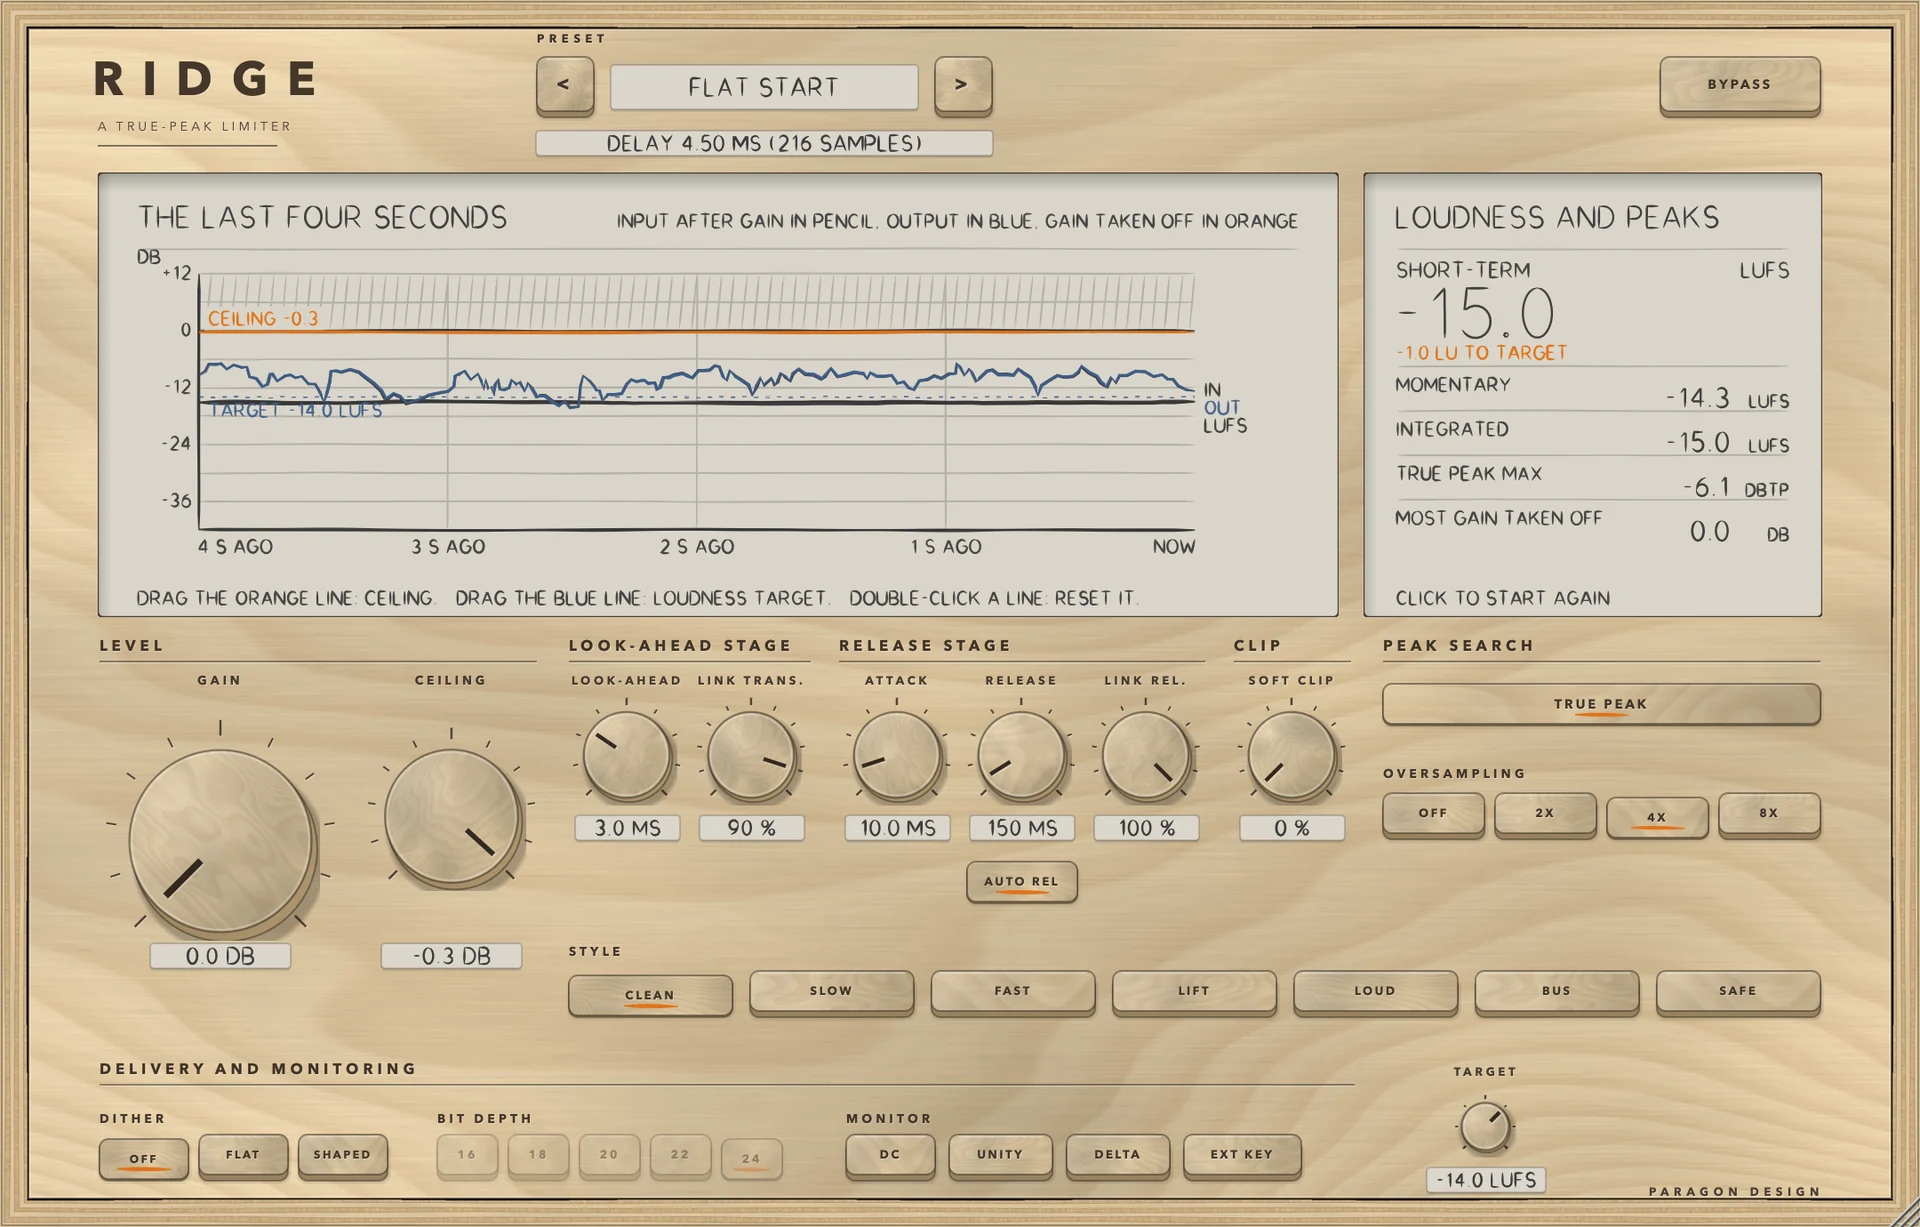Toggle the AUTO REL button

click(x=1021, y=881)
